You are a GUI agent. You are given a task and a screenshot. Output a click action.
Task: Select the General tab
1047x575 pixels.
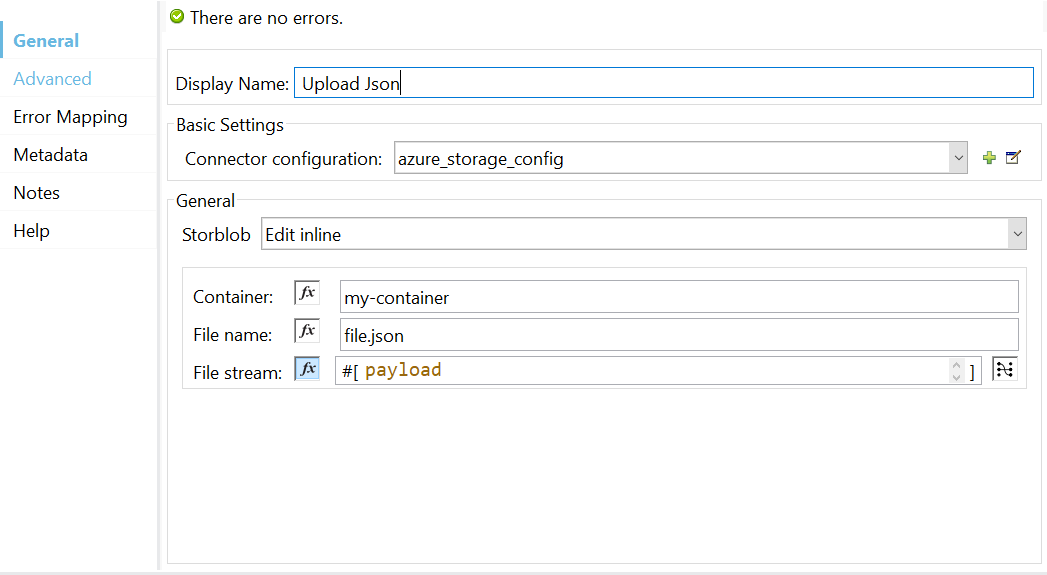pos(46,41)
